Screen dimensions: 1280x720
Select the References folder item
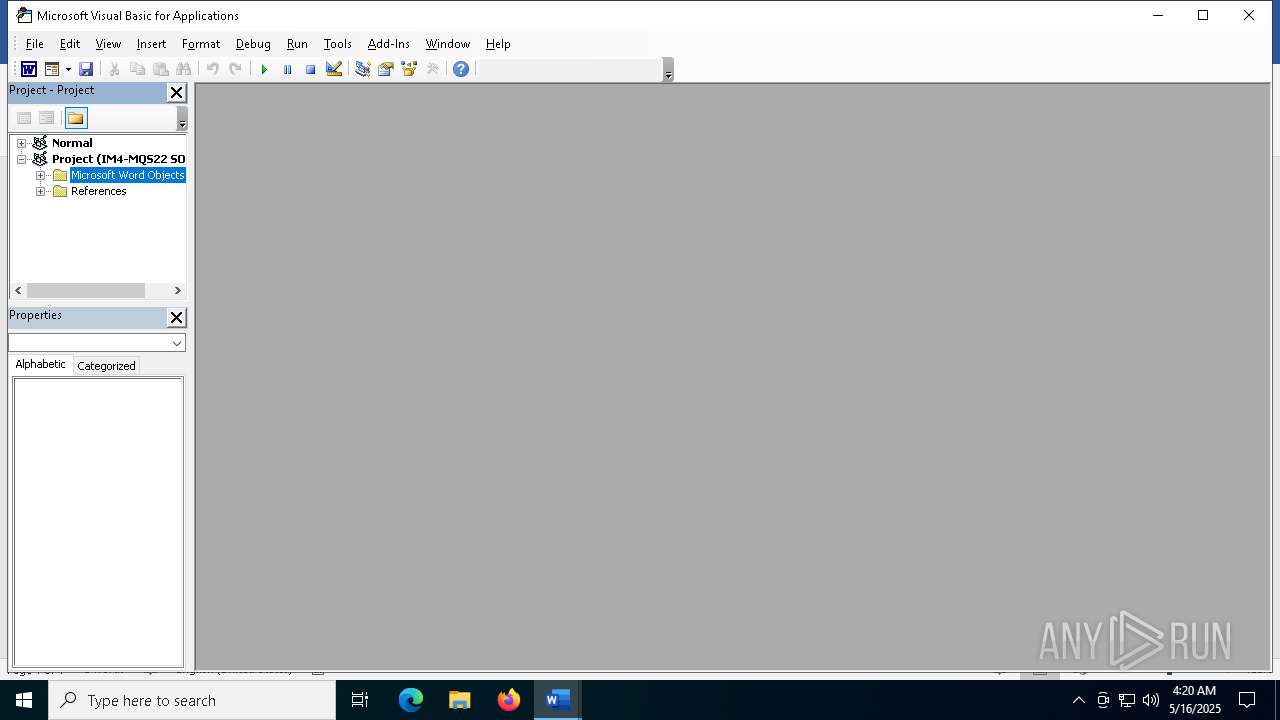(98, 191)
